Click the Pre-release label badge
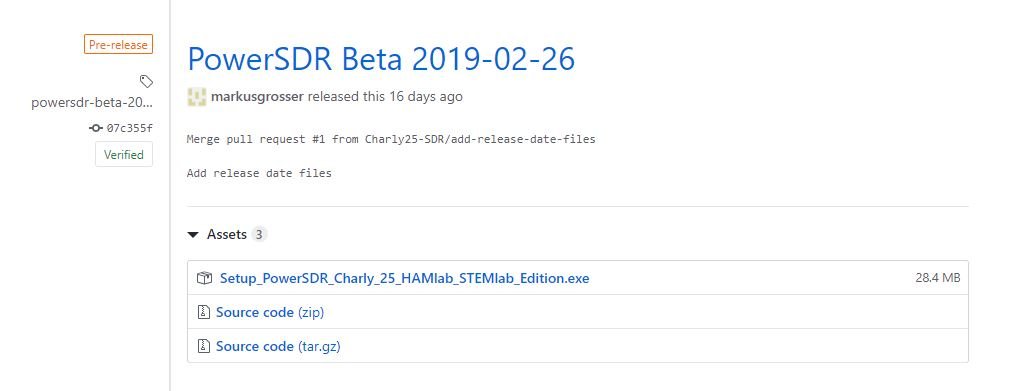Image resolution: width=1024 pixels, height=391 pixels. click(x=118, y=44)
